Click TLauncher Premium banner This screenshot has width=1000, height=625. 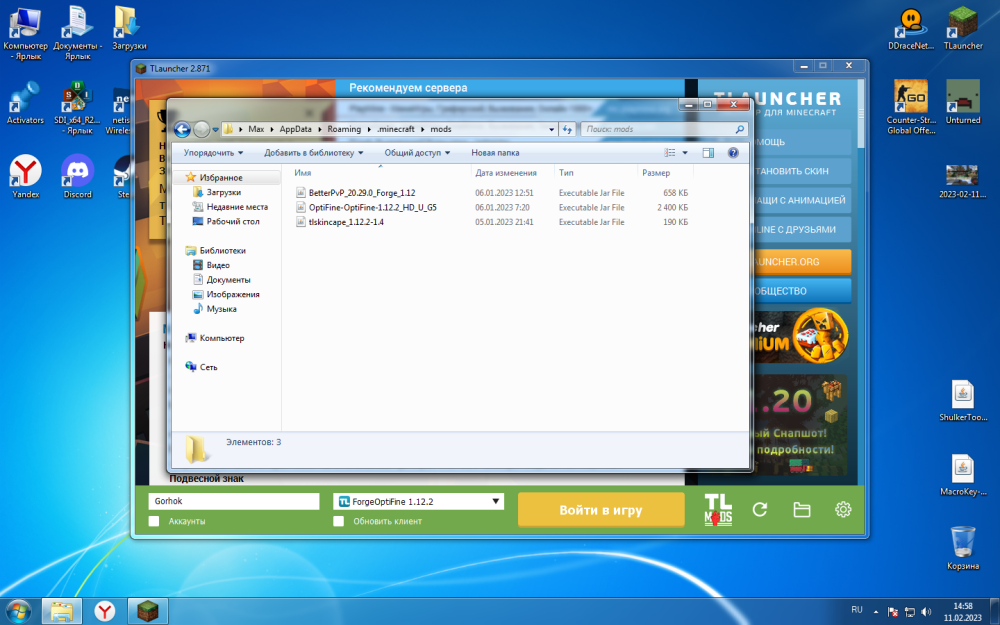pos(802,336)
